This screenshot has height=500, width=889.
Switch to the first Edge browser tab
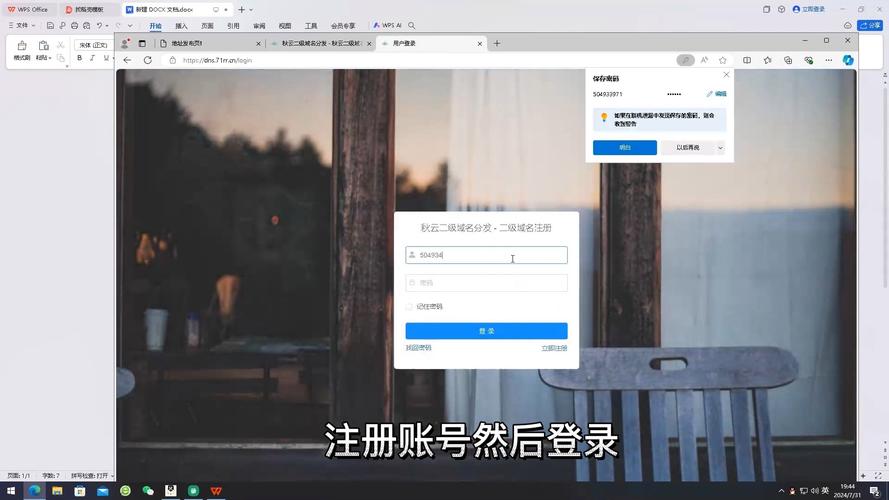pos(210,43)
